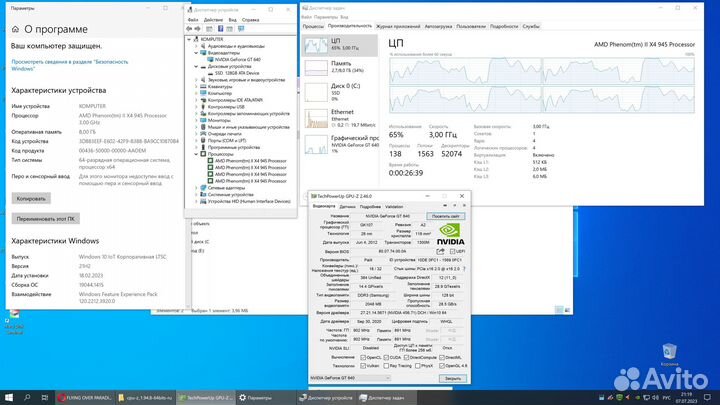This screenshot has width=720, height=405.
Task: Open the Windows Security details link
Action: (x=70, y=65)
